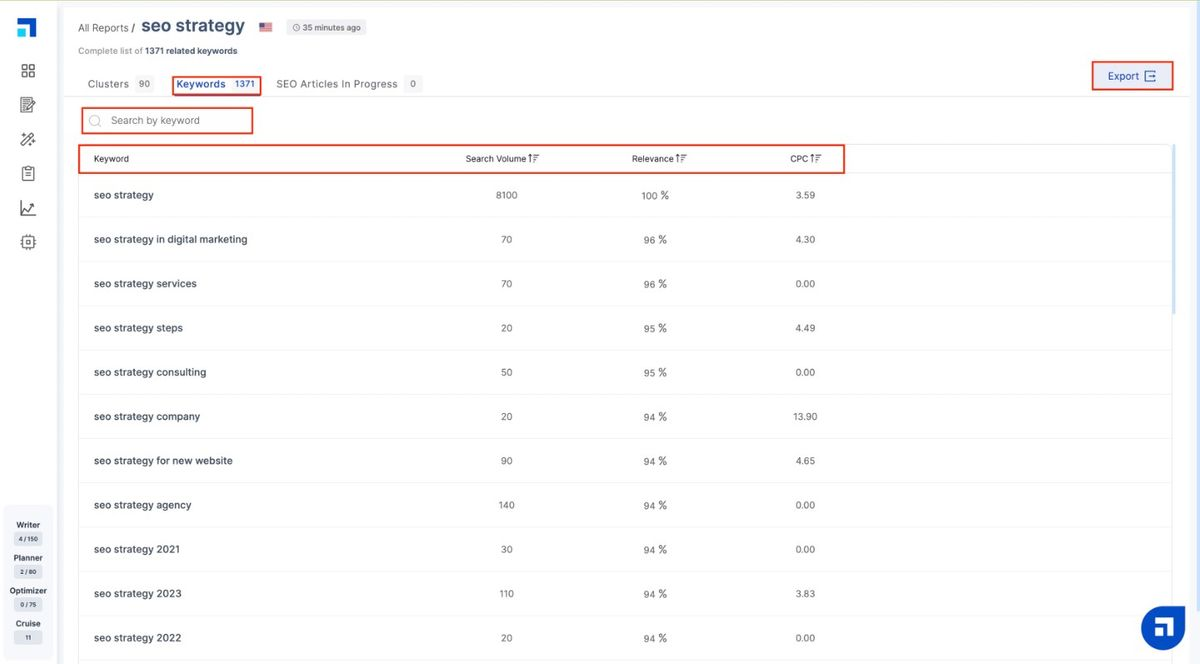The height and width of the screenshot is (664, 1200).
Task: Click the Clusters count badge 90
Action: (144, 84)
